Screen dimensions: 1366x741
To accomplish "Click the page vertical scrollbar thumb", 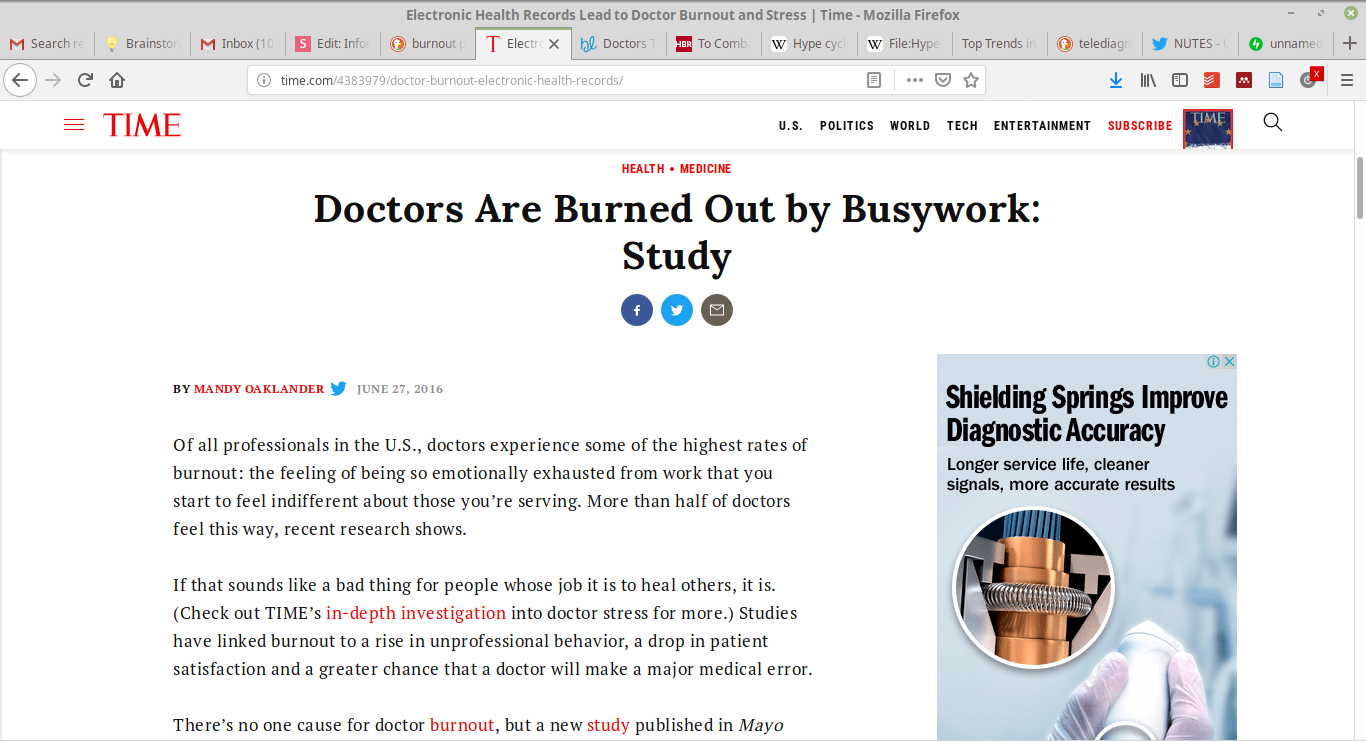I will coord(1359,187).
